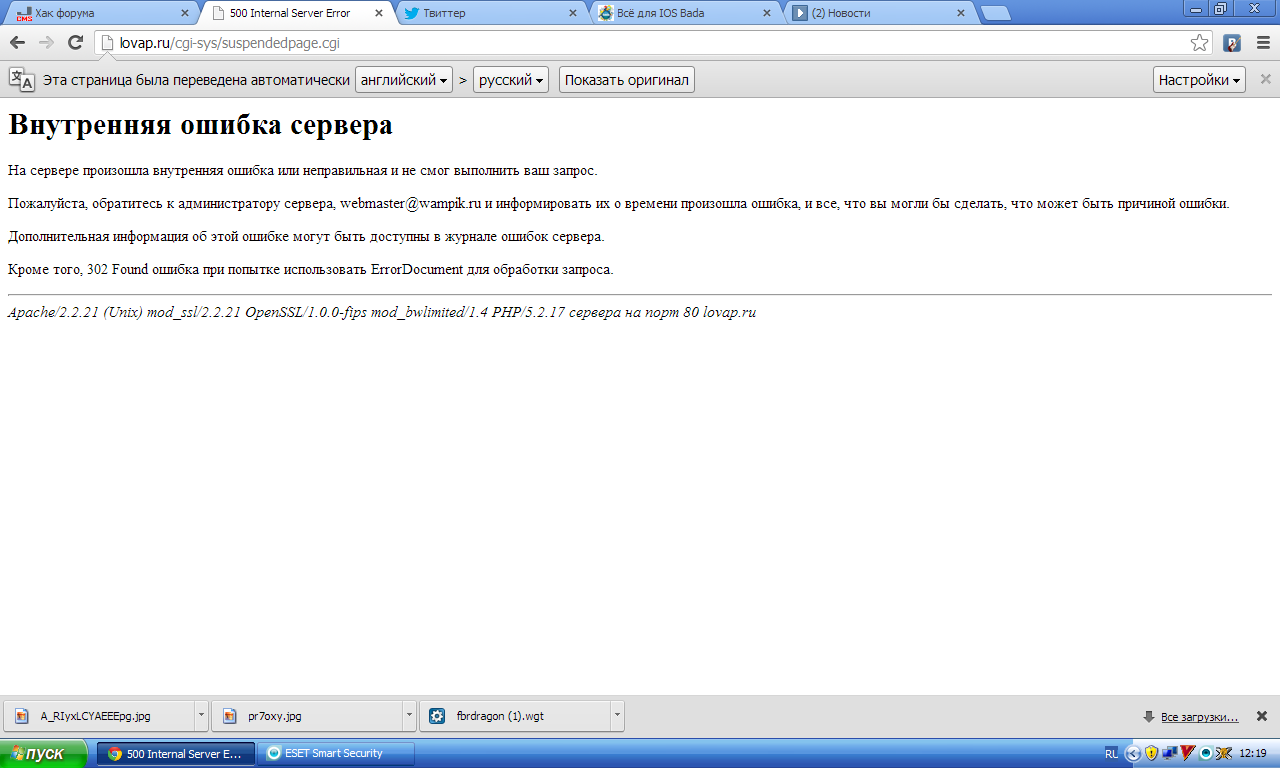
Task: Click the RL language indicator in tray
Action: click(x=1112, y=753)
